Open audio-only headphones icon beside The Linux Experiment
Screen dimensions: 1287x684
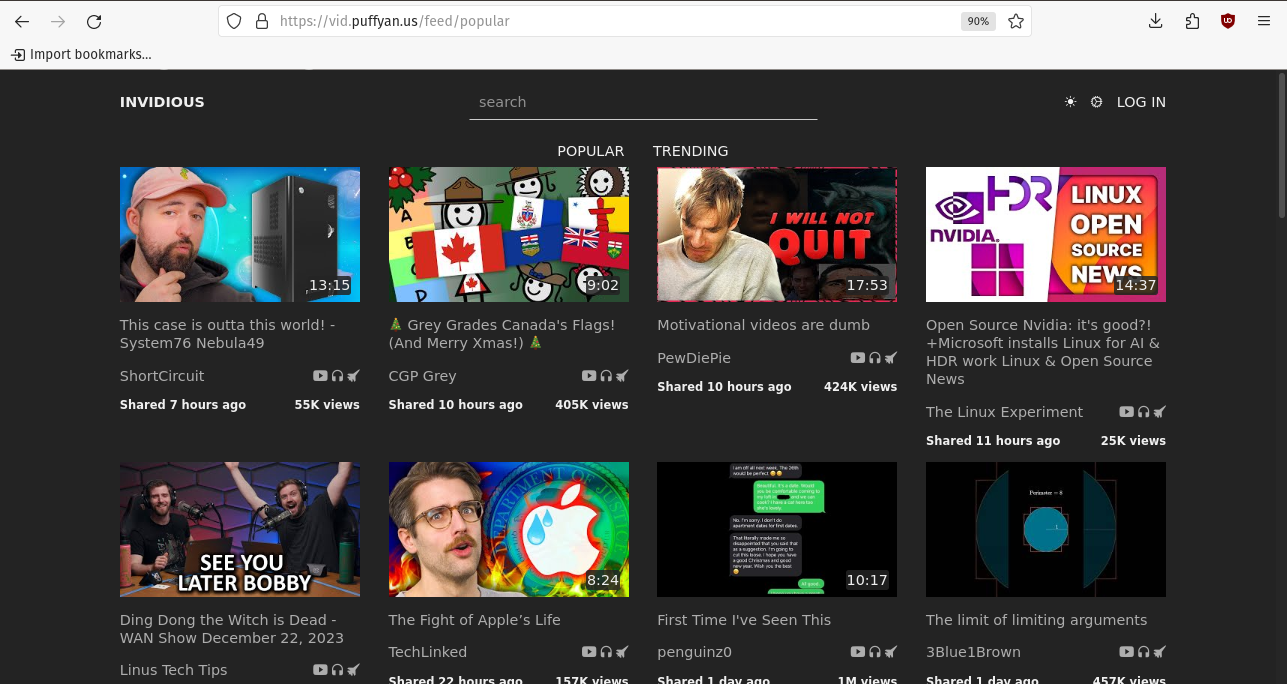coord(1144,412)
